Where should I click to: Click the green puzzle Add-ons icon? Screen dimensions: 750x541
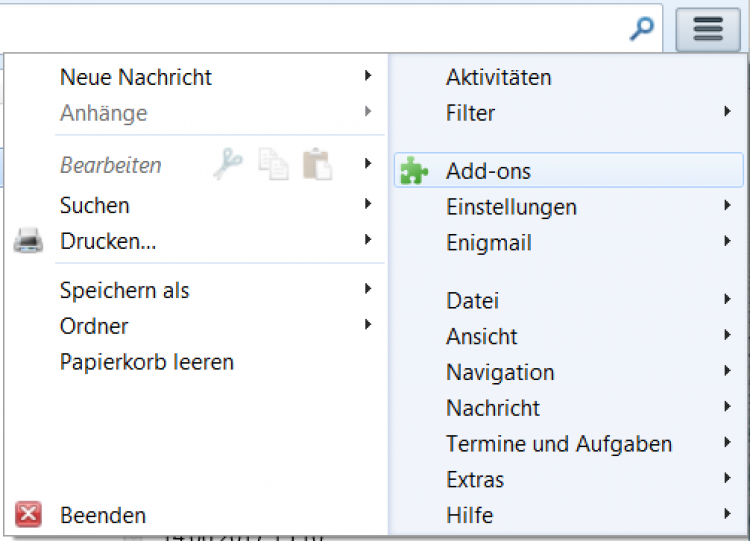tap(414, 171)
